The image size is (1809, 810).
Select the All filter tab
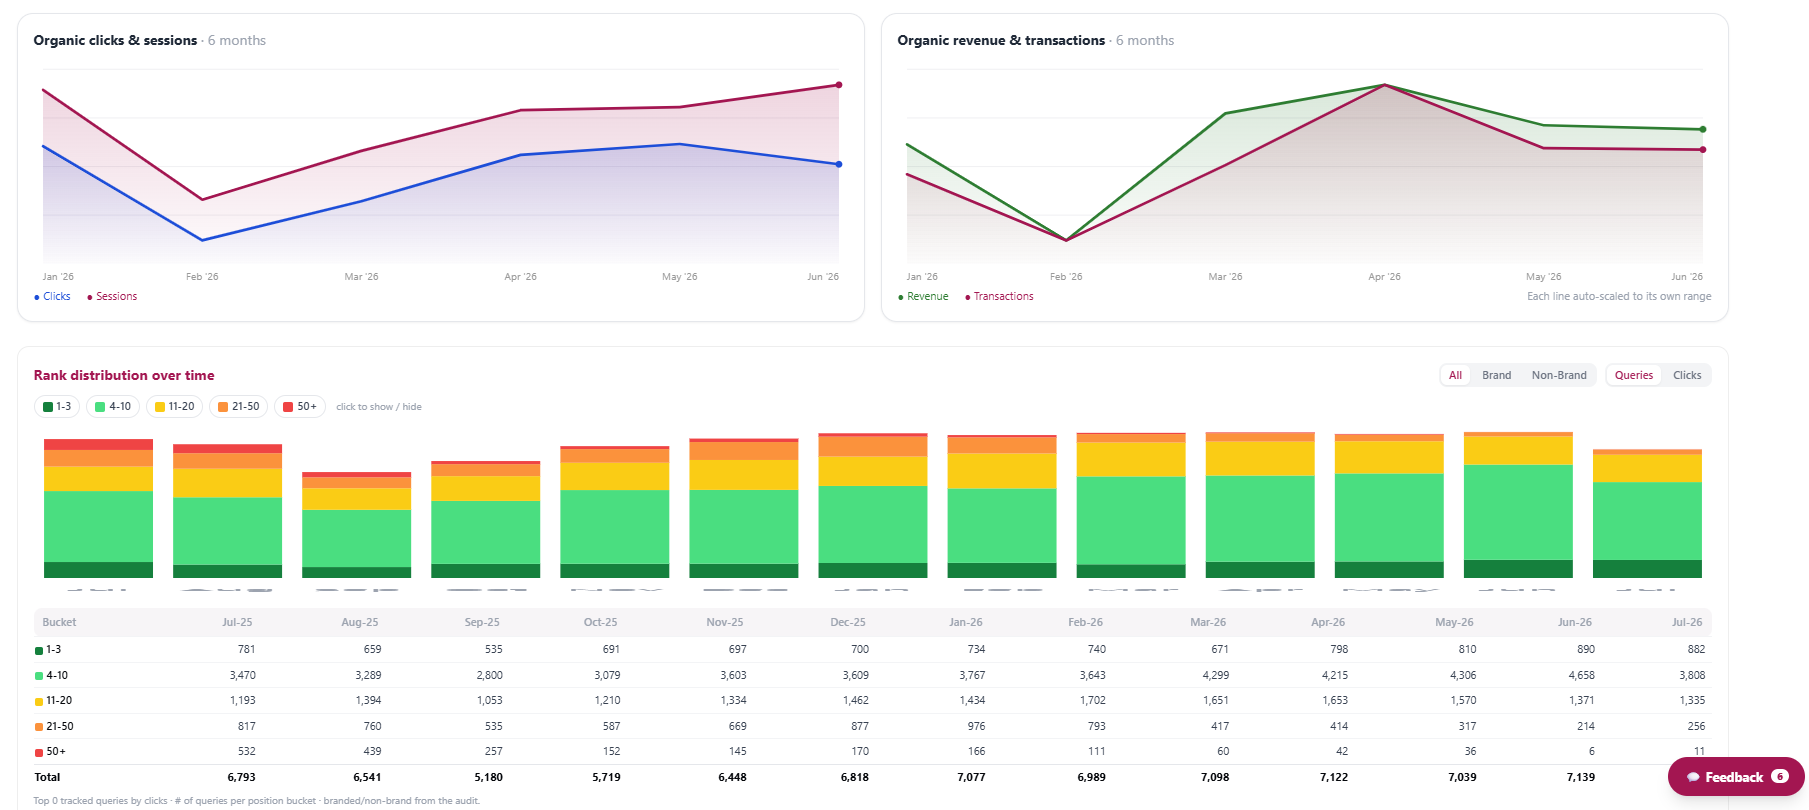(1455, 375)
